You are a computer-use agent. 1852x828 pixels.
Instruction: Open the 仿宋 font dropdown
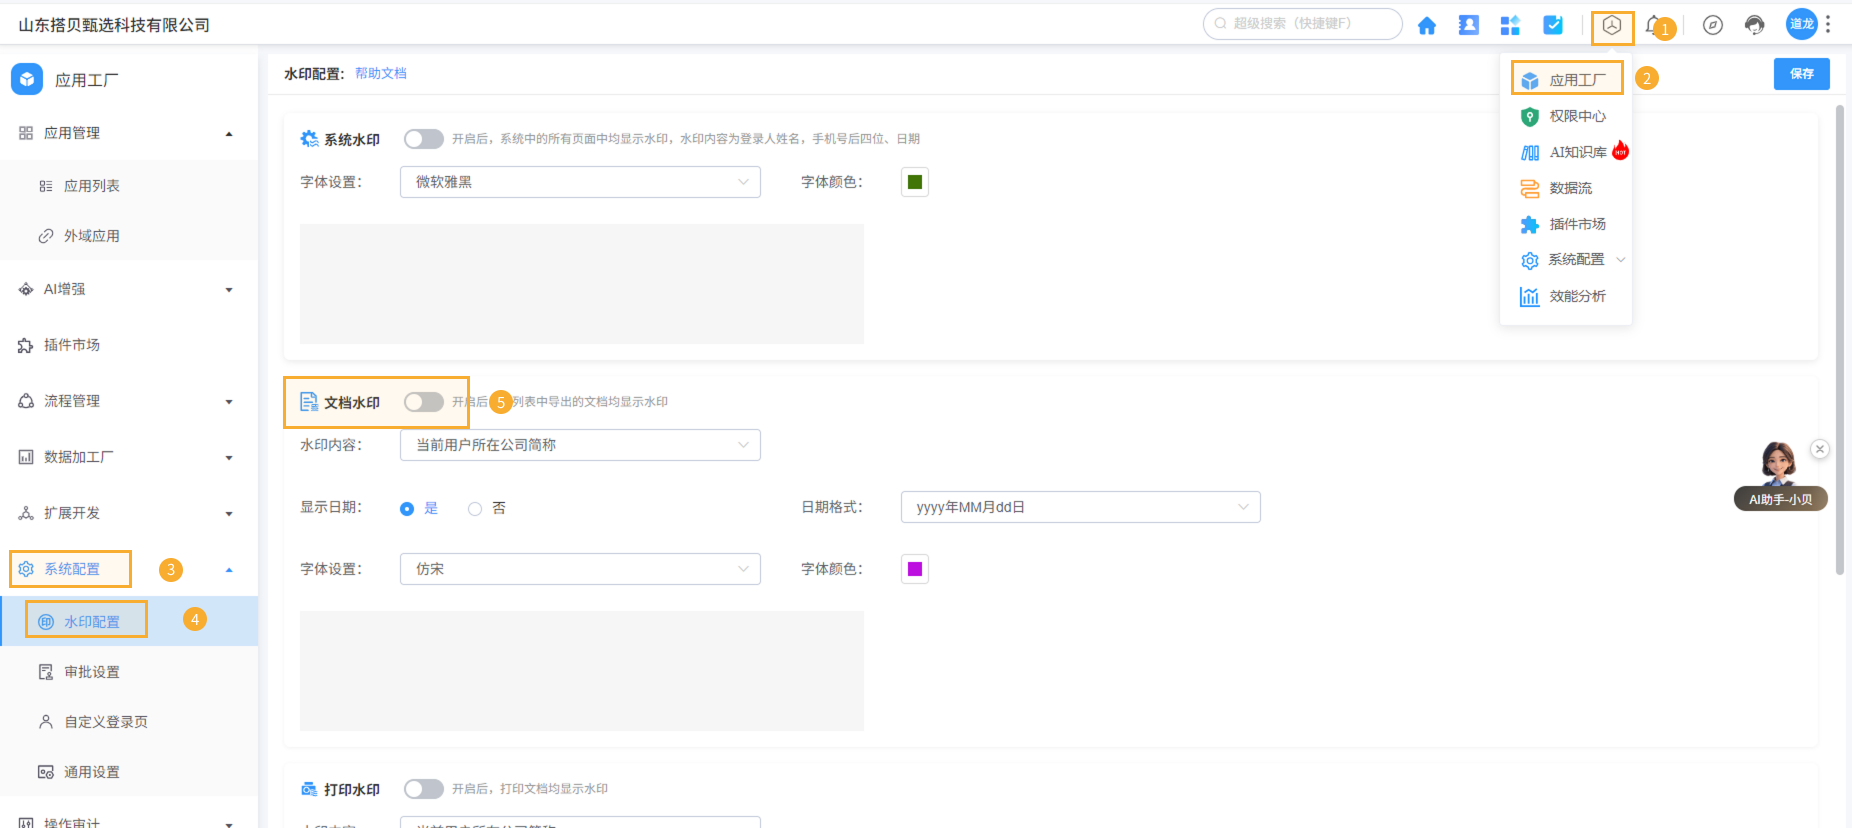point(580,569)
